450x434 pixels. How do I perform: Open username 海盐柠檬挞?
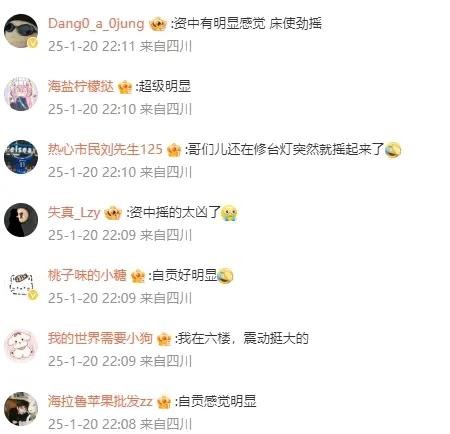81,87
